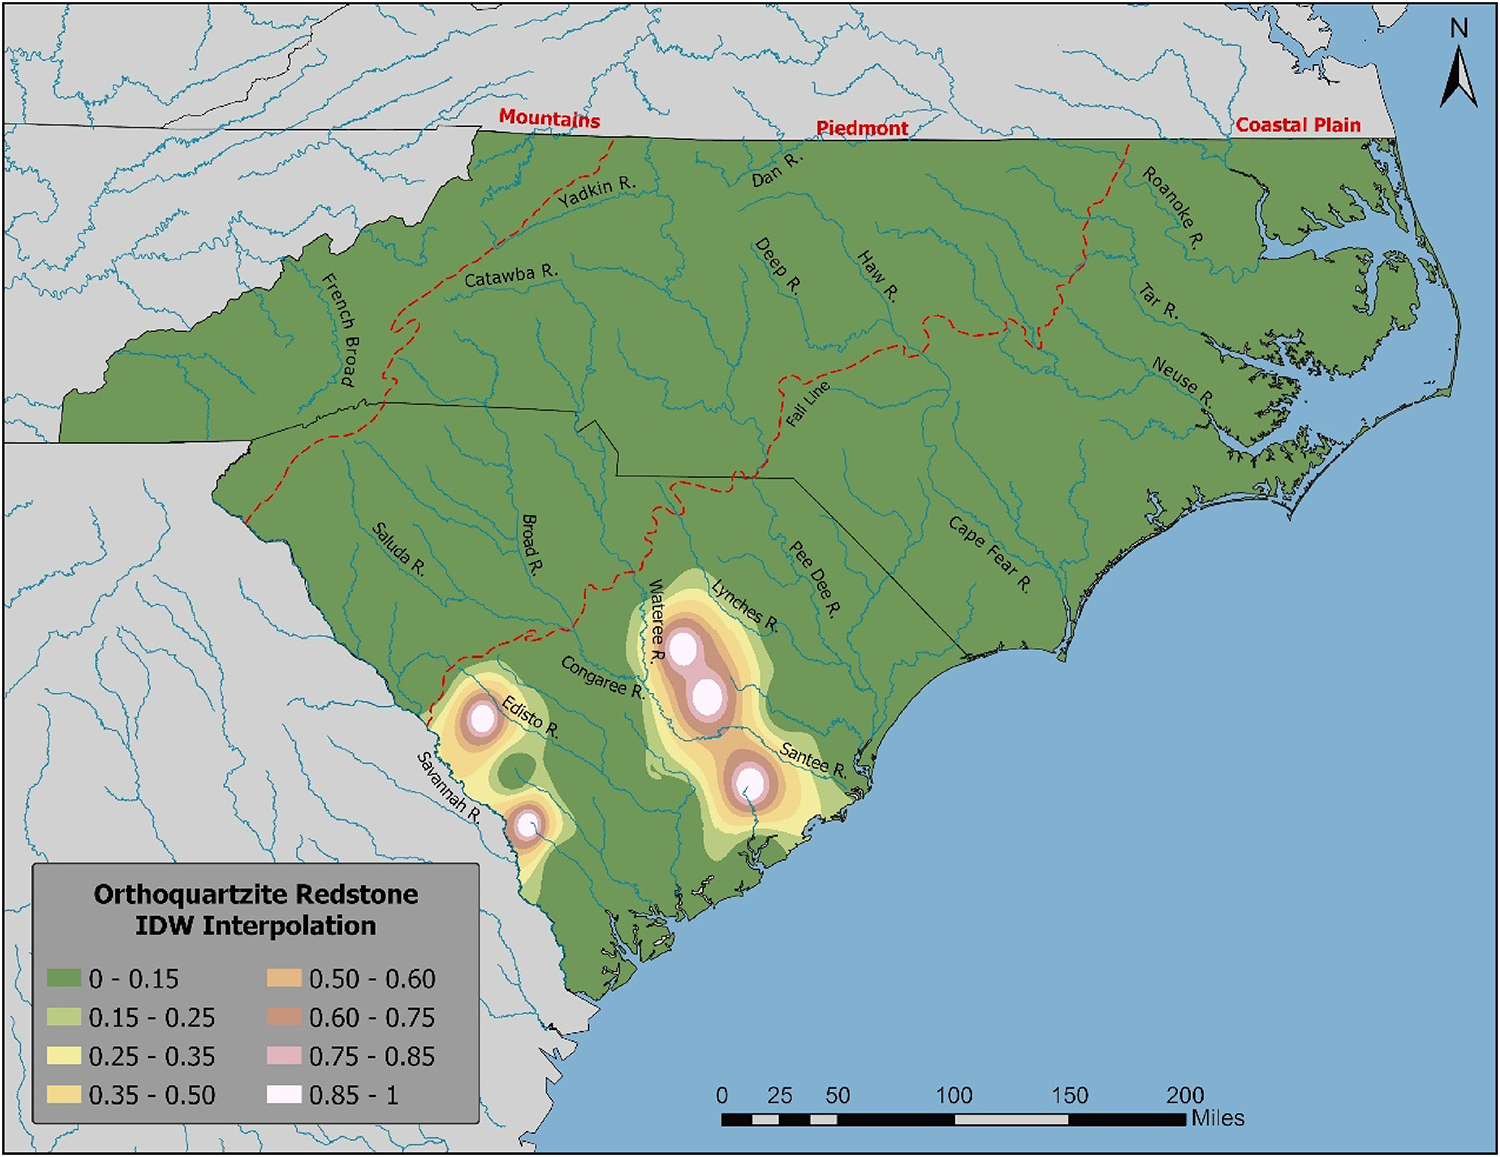Click the white hotspot beside Edisto R. label
The height and width of the screenshot is (1157, 1500).
click(x=483, y=717)
